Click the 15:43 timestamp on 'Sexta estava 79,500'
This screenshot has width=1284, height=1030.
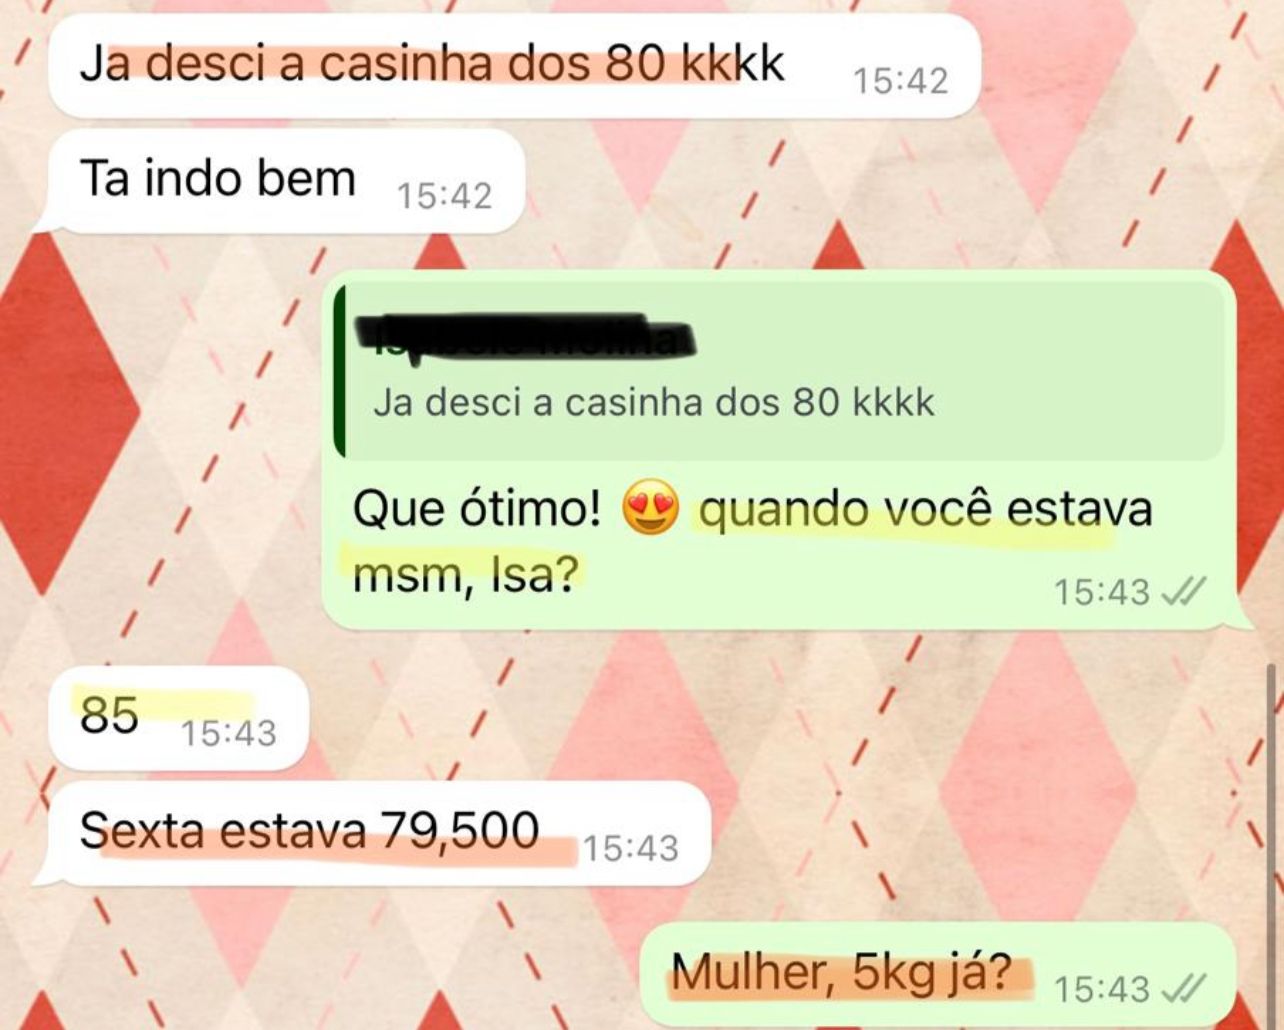point(630,849)
